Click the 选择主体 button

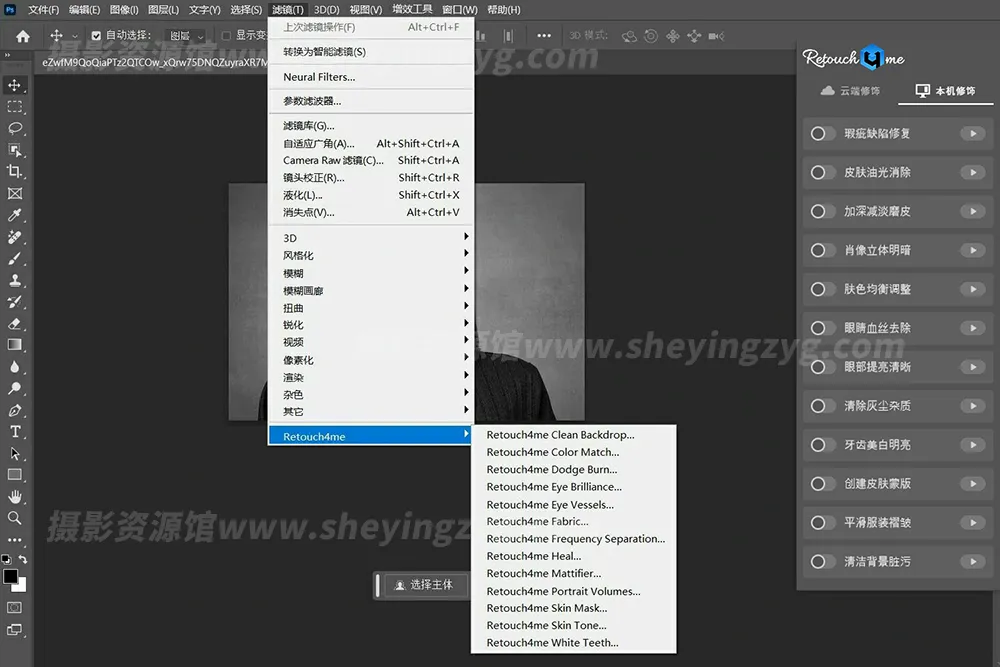click(424, 585)
